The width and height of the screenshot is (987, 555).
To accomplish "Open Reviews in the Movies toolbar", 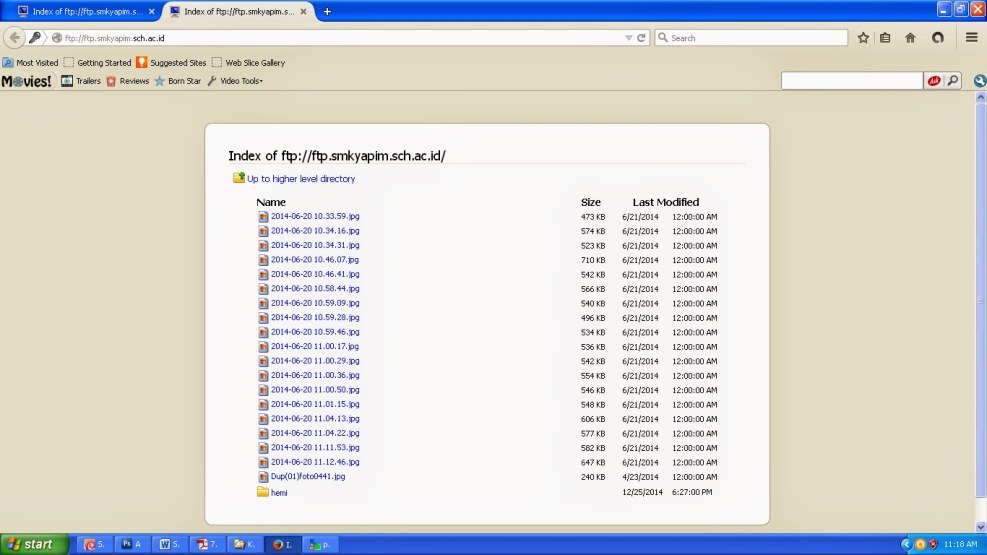I will (128, 81).
